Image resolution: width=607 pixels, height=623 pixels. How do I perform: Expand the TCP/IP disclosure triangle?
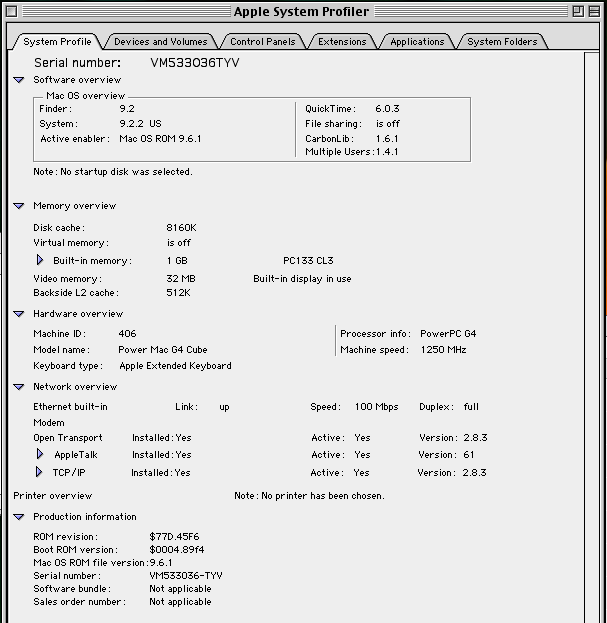[40, 472]
